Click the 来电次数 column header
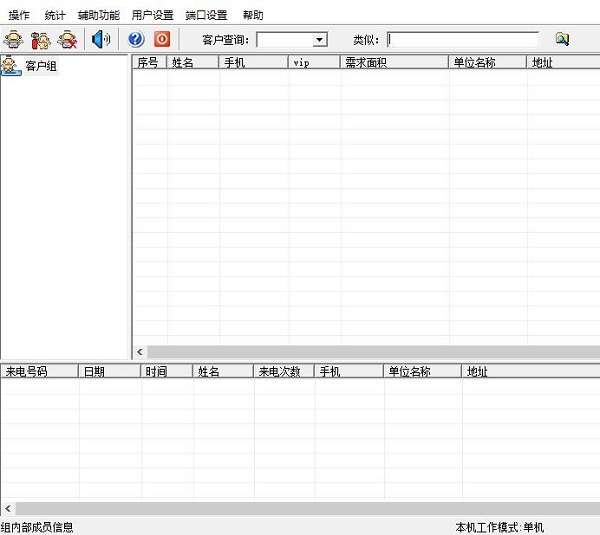The width and height of the screenshot is (600, 535). tap(284, 371)
